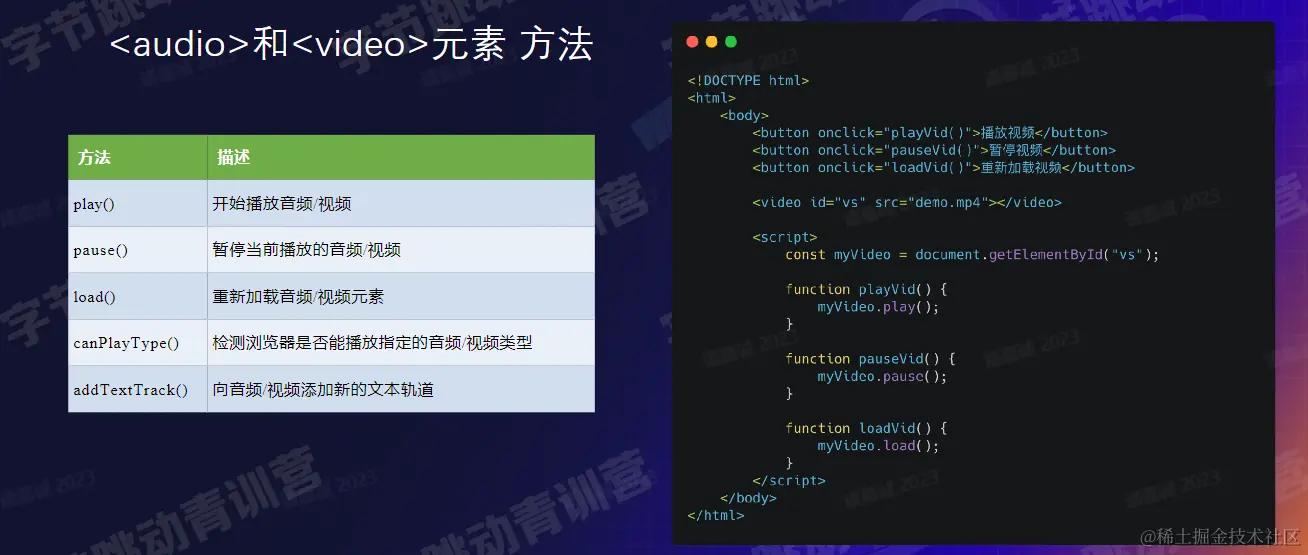Click the '<!DOCTYPE html>' code line
The height and width of the screenshot is (555, 1308).
pos(748,81)
